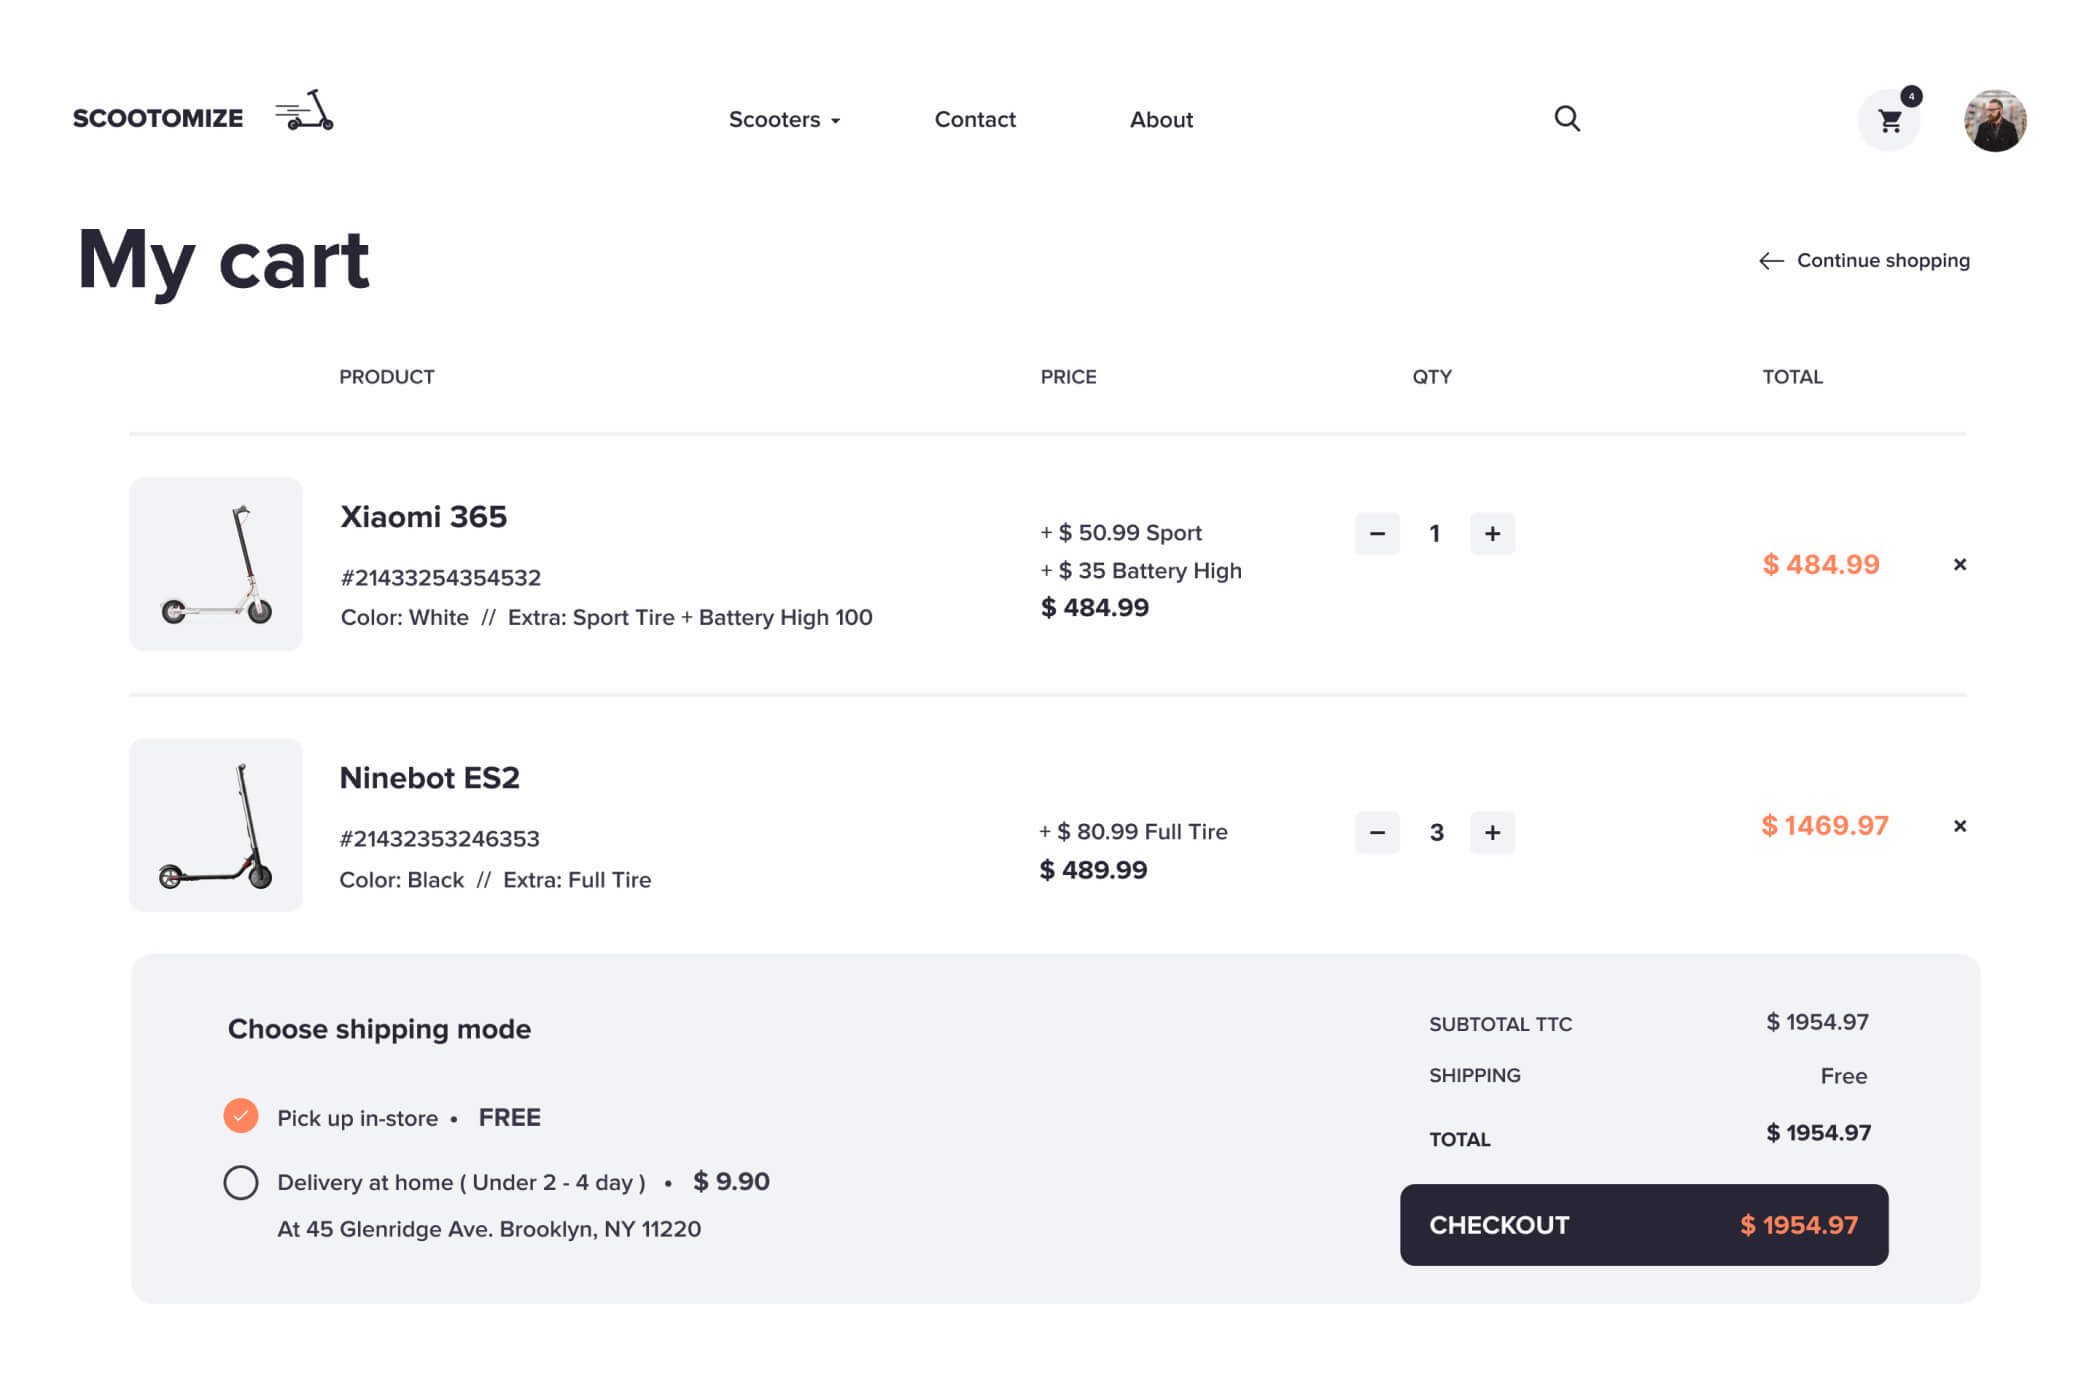This screenshot has width=2100, height=1400.
Task: Click the Continue shopping link
Action: click(x=1864, y=261)
